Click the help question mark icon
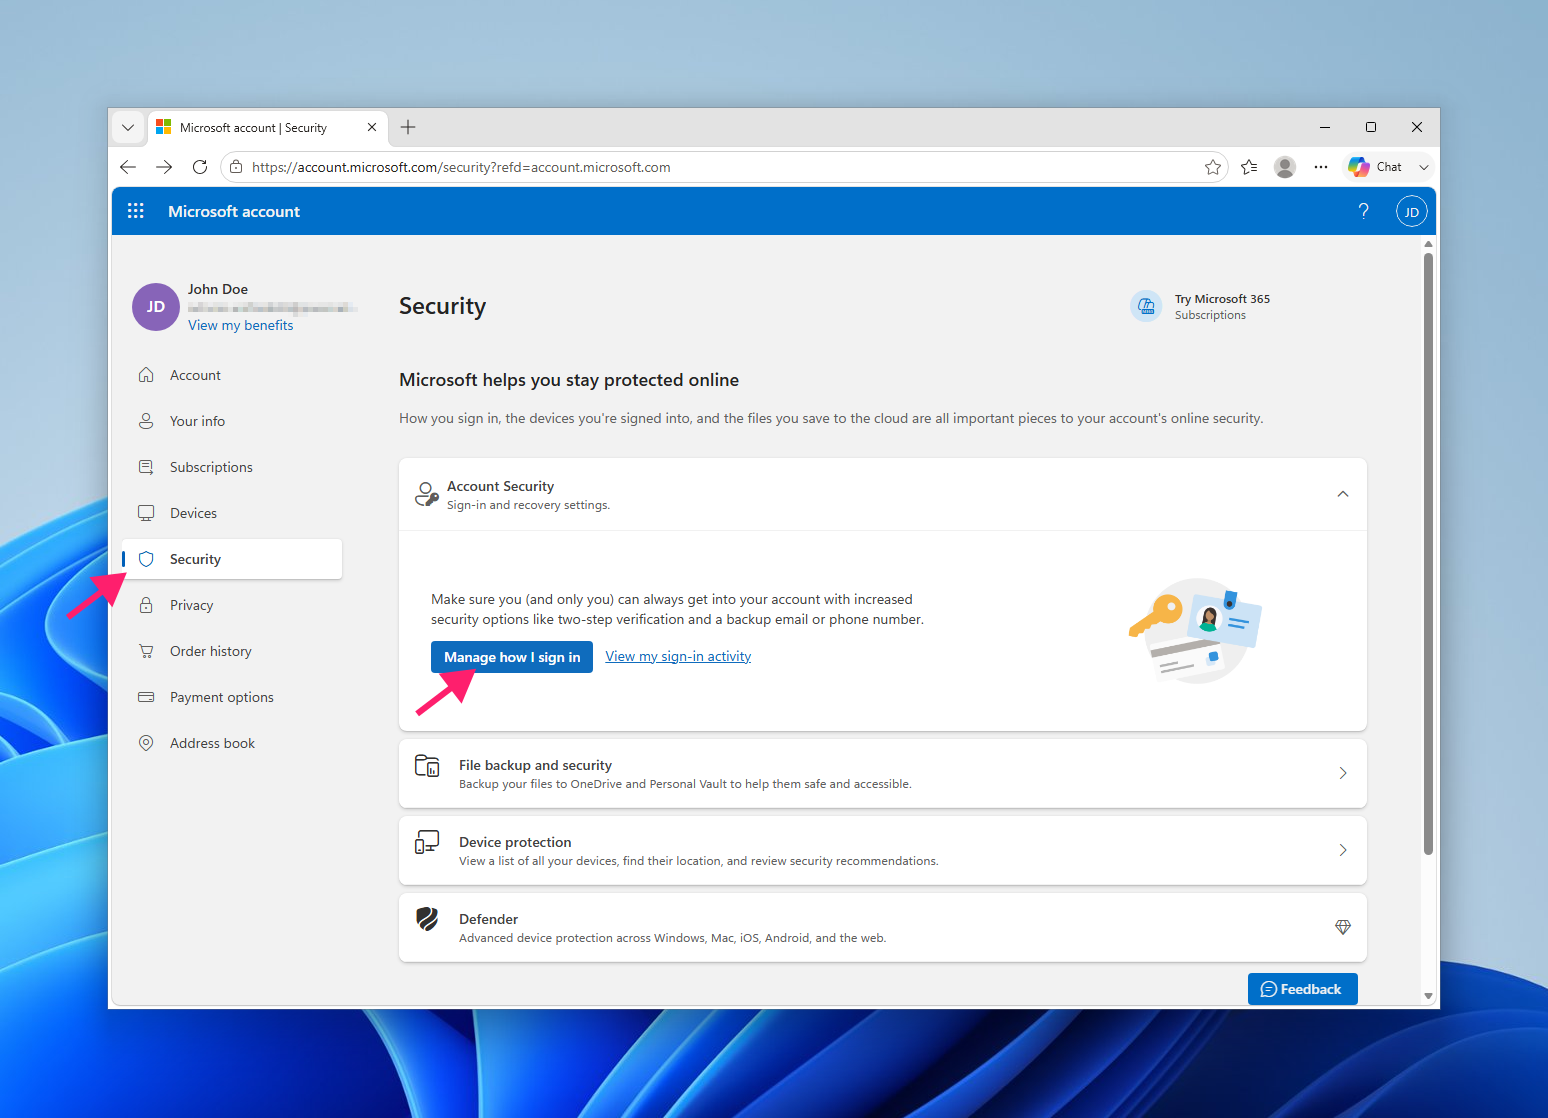 1363,211
